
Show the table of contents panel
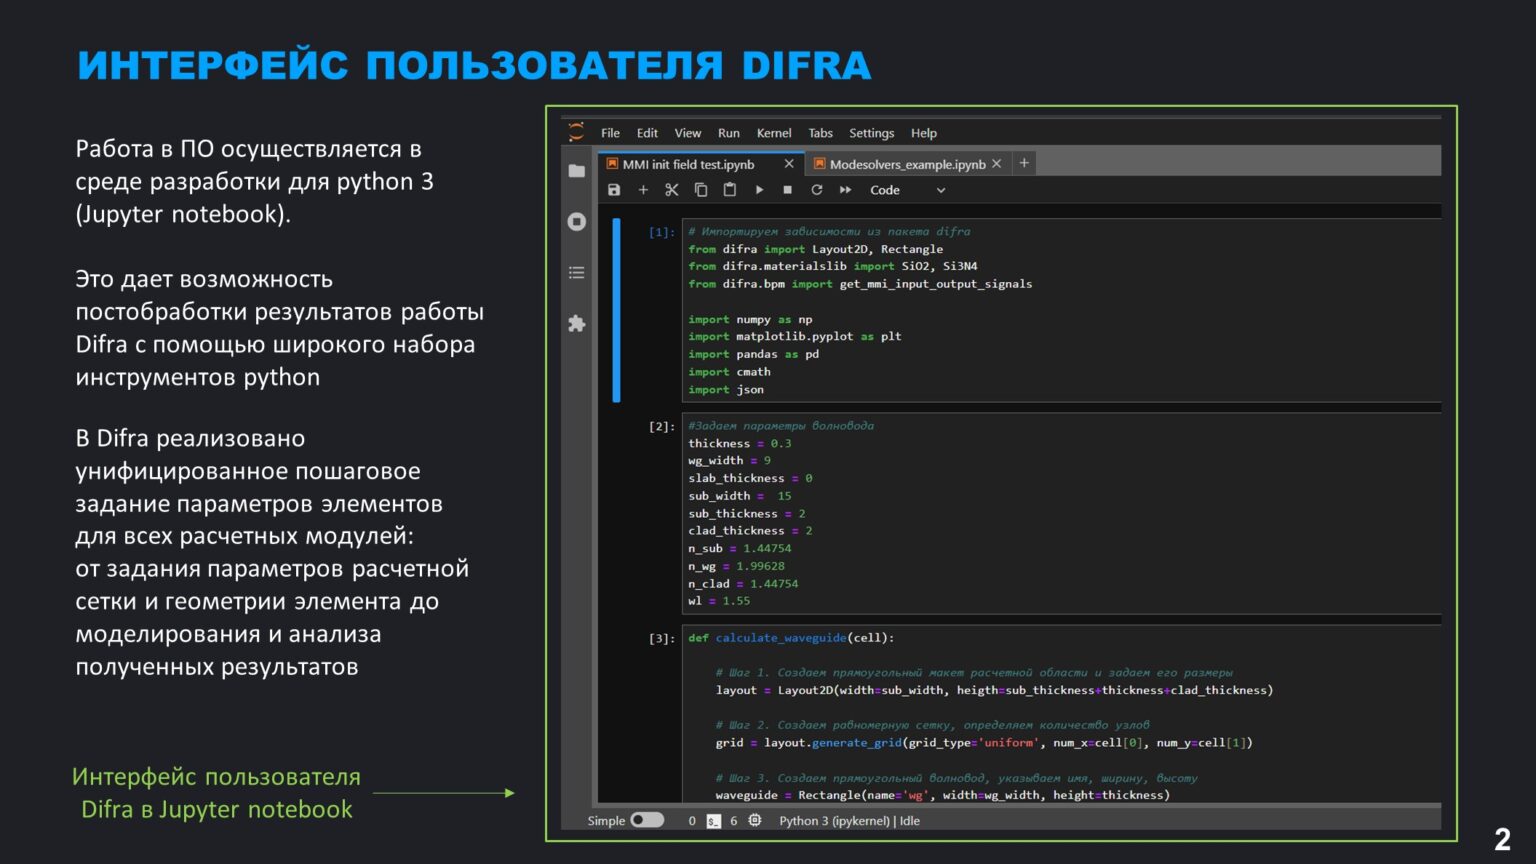[x=577, y=272]
